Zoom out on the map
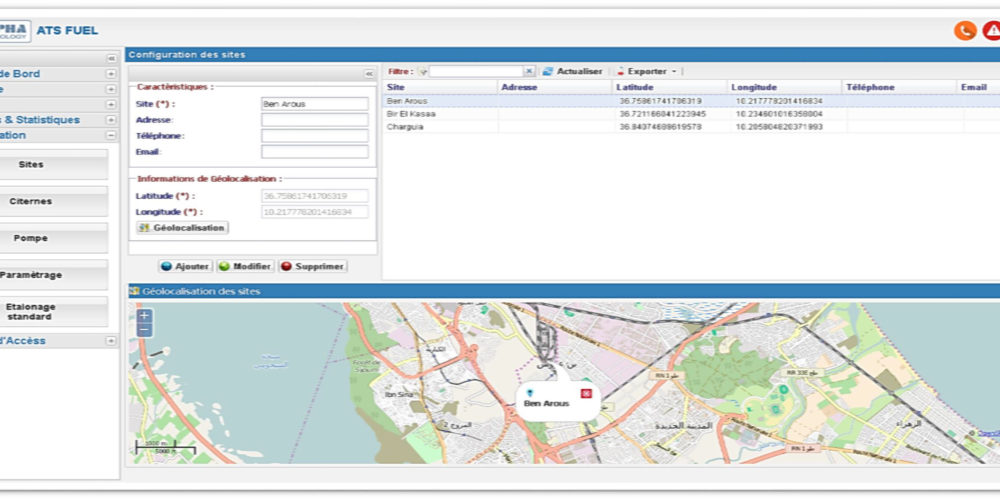 [x=144, y=329]
